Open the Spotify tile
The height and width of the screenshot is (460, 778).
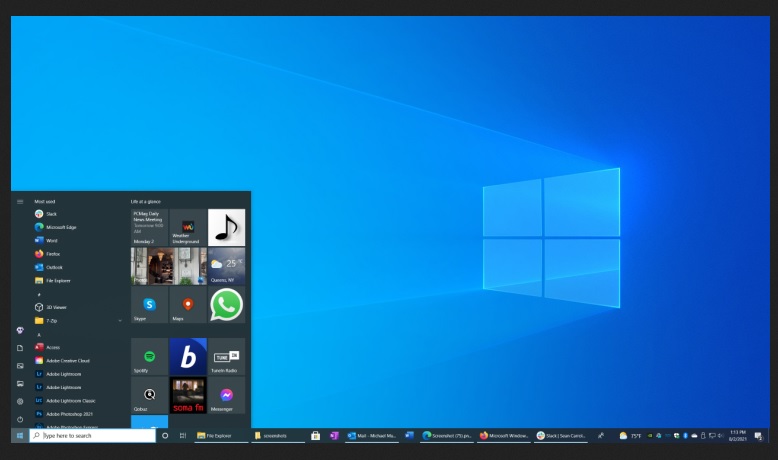click(x=149, y=357)
